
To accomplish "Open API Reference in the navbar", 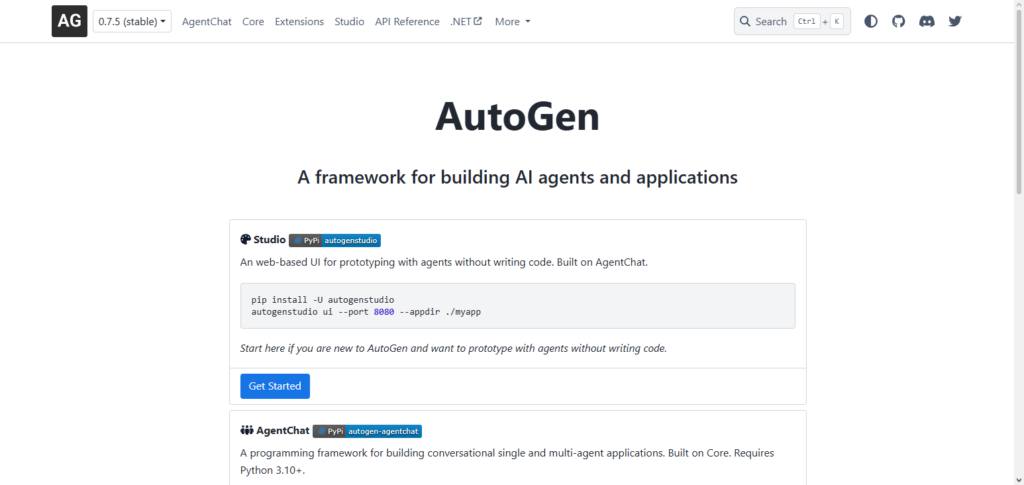I will click(x=407, y=22).
